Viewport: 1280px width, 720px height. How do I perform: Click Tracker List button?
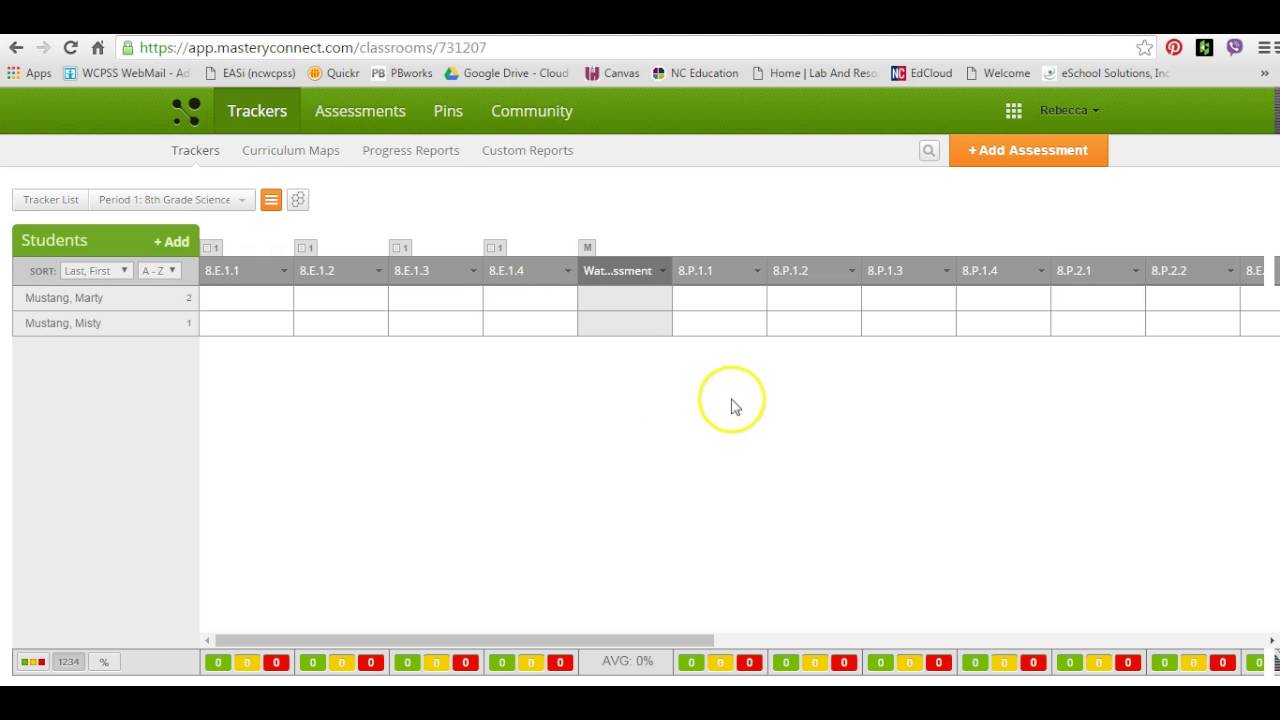(x=51, y=200)
